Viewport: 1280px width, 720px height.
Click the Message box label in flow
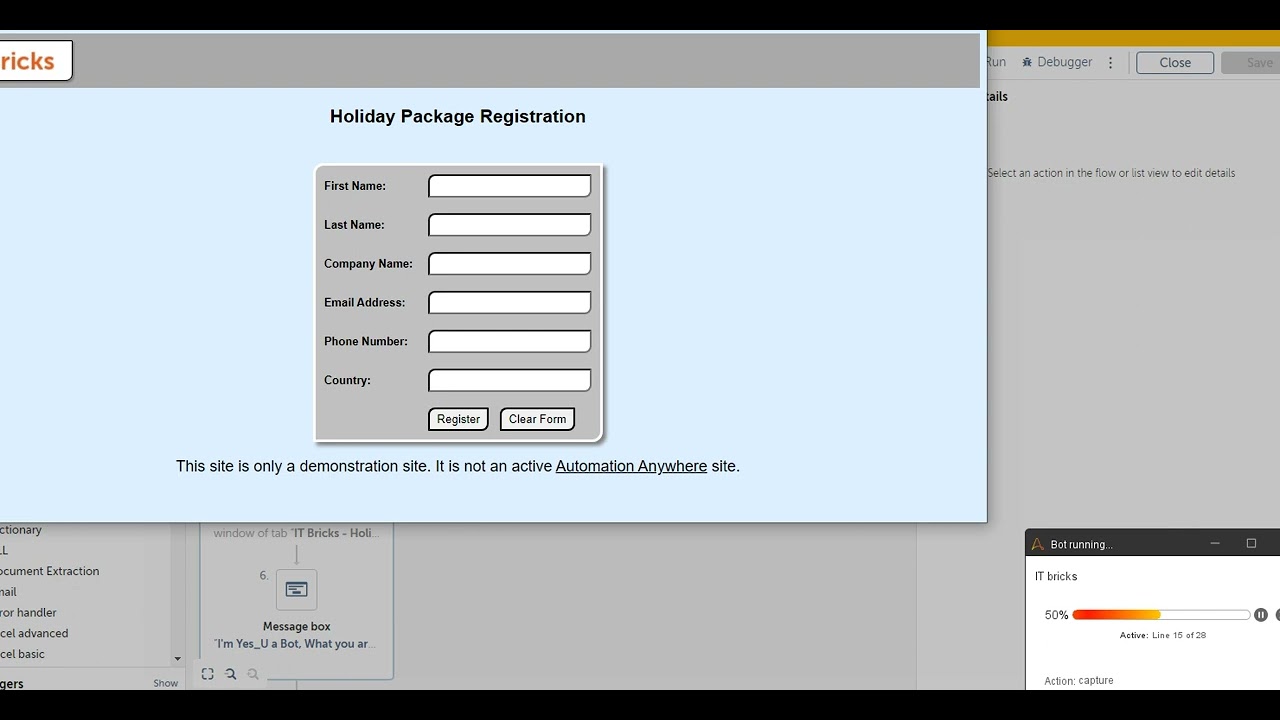pos(296,627)
